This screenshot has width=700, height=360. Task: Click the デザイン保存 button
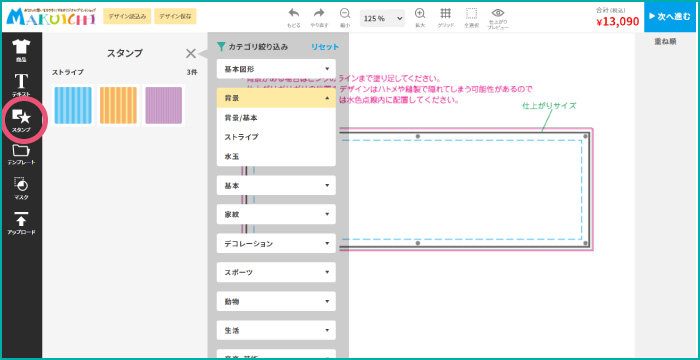pyautogui.click(x=175, y=16)
